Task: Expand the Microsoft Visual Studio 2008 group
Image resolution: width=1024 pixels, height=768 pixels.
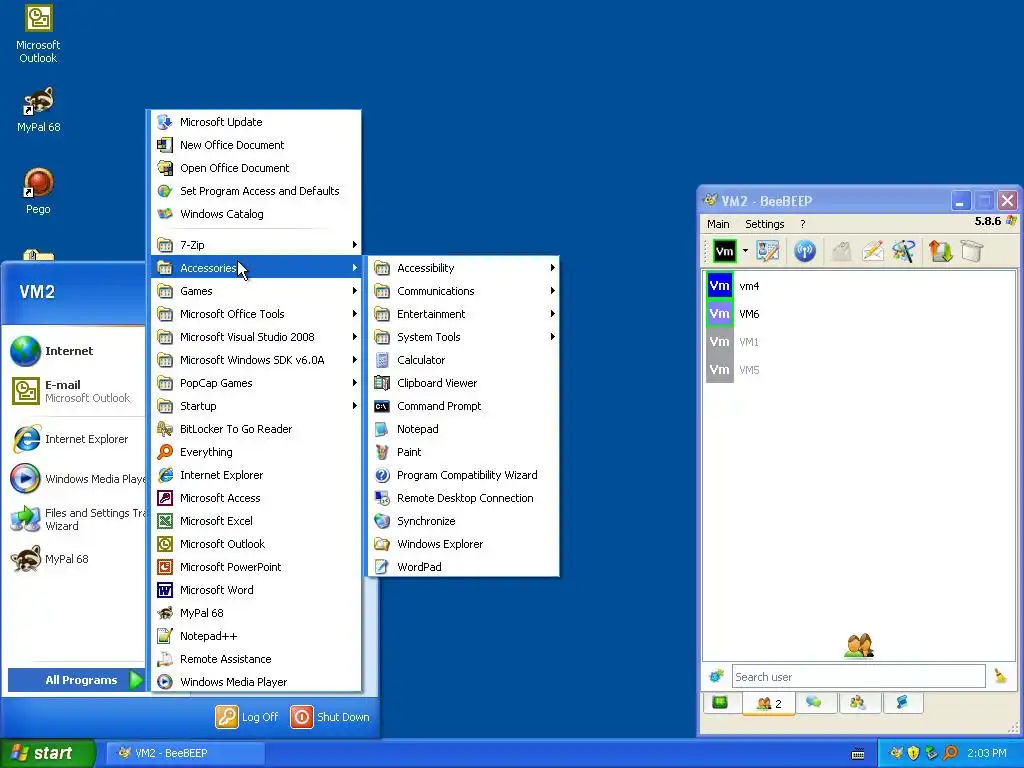Action: click(256, 337)
